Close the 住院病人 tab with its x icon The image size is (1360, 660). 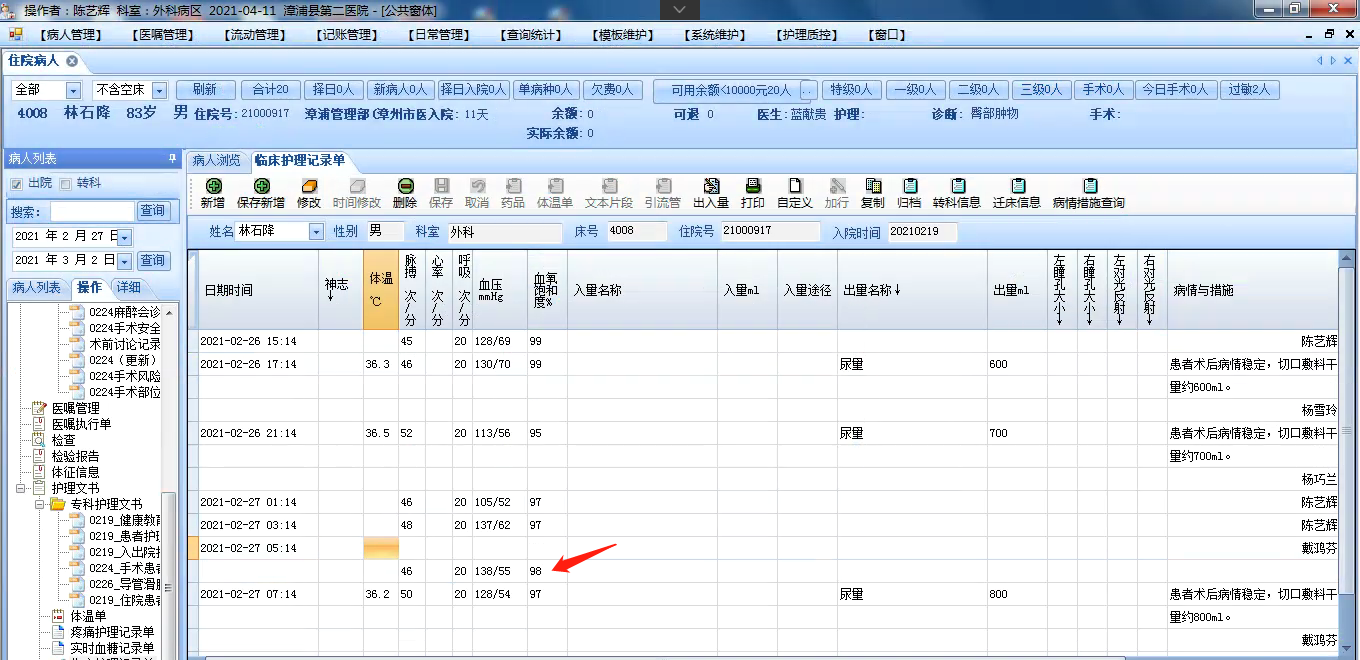click(72, 61)
